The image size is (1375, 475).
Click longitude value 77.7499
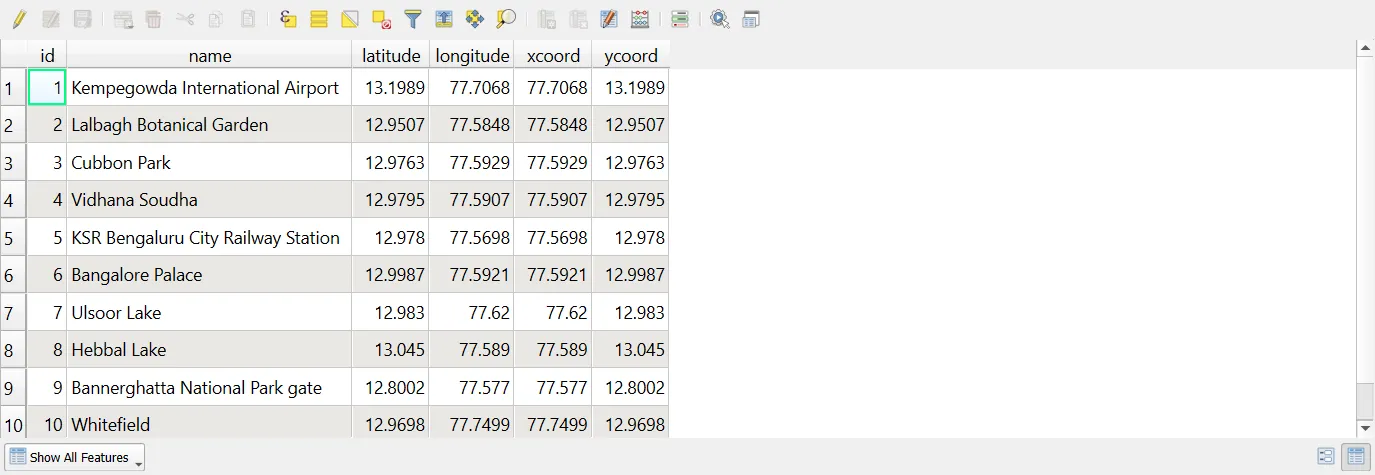[472, 423]
